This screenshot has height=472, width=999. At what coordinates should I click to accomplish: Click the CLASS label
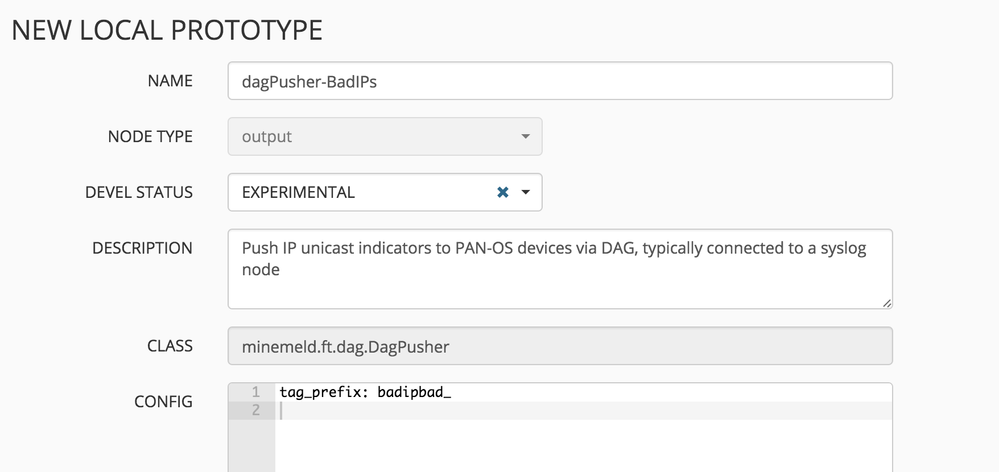169,346
